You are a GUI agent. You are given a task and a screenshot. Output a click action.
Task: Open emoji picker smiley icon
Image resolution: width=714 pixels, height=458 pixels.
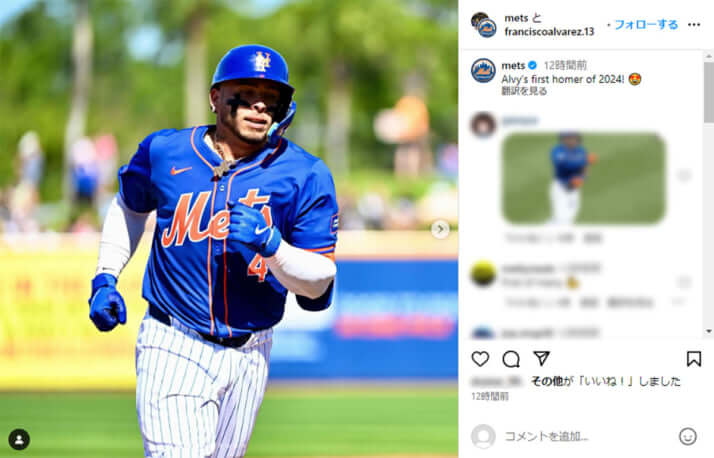coord(688,436)
